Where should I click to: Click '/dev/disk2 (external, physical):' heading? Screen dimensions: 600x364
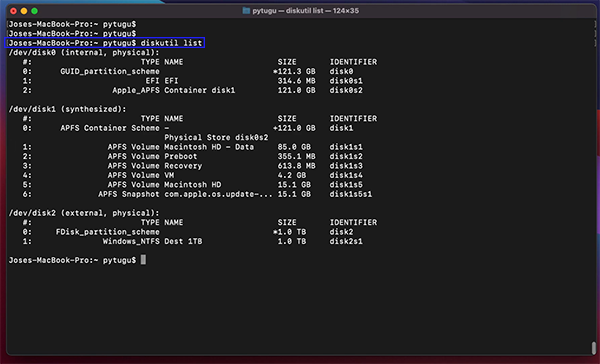pyautogui.click(x=84, y=213)
